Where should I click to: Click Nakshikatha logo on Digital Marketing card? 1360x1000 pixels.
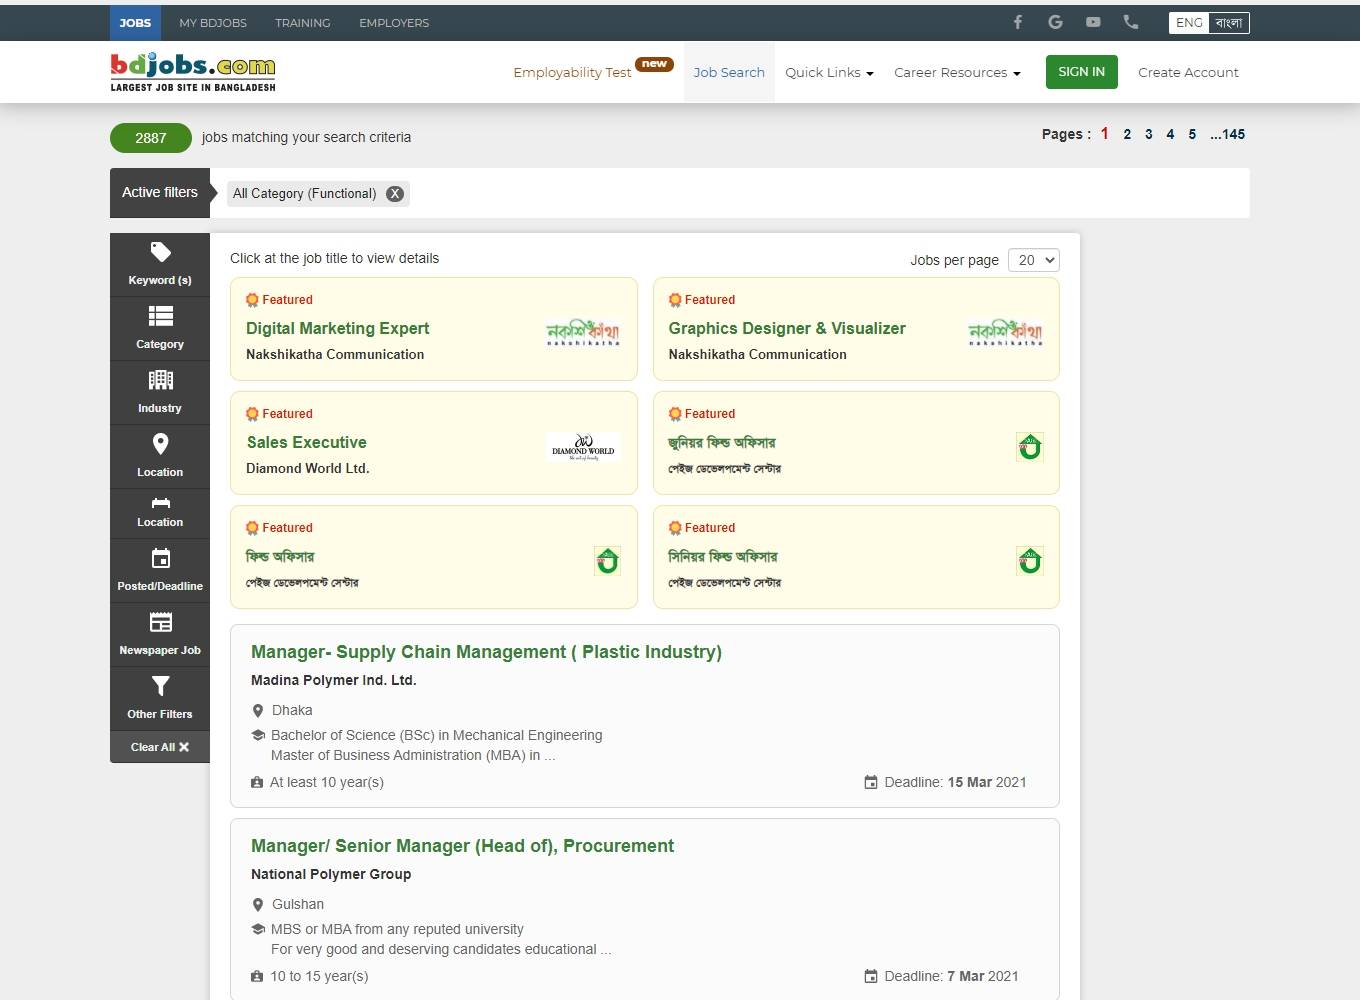pyautogui.click(x=583, y=333)
